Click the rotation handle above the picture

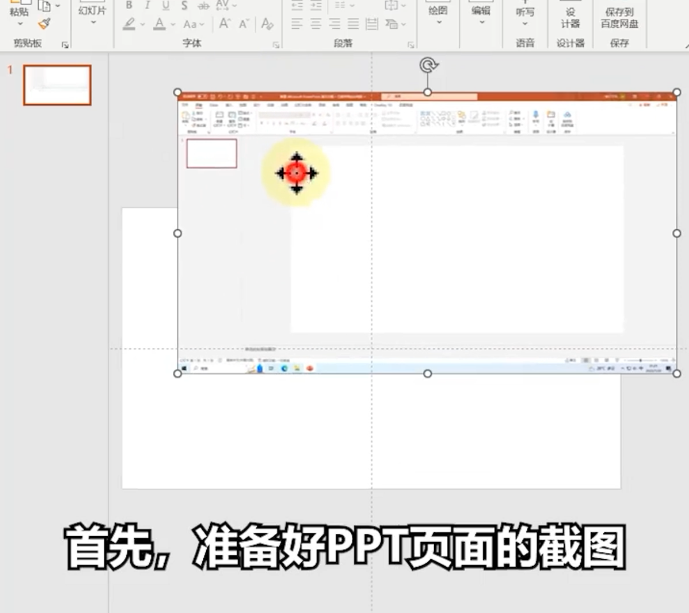(x=428, y=65)
